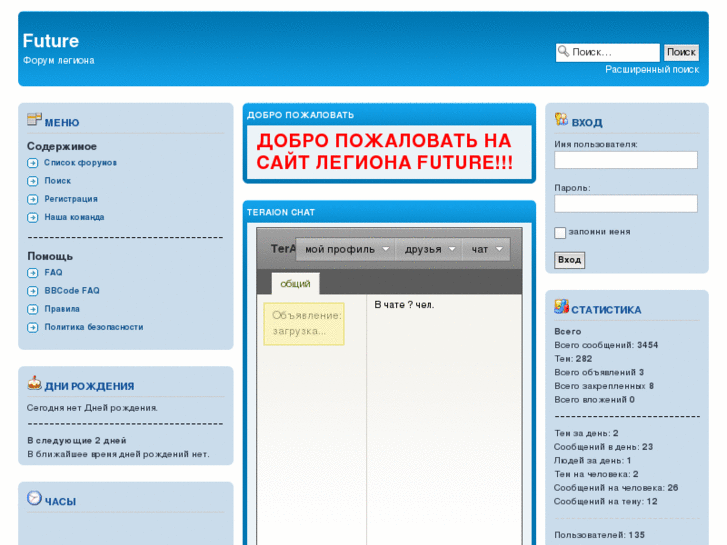Enable the 'запомни меня' checkbox

click(560, 232)
